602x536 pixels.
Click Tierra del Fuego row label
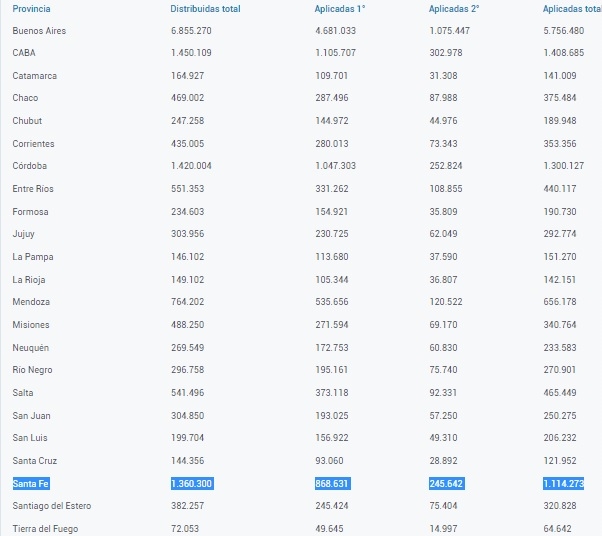click(x=45, y=528)
